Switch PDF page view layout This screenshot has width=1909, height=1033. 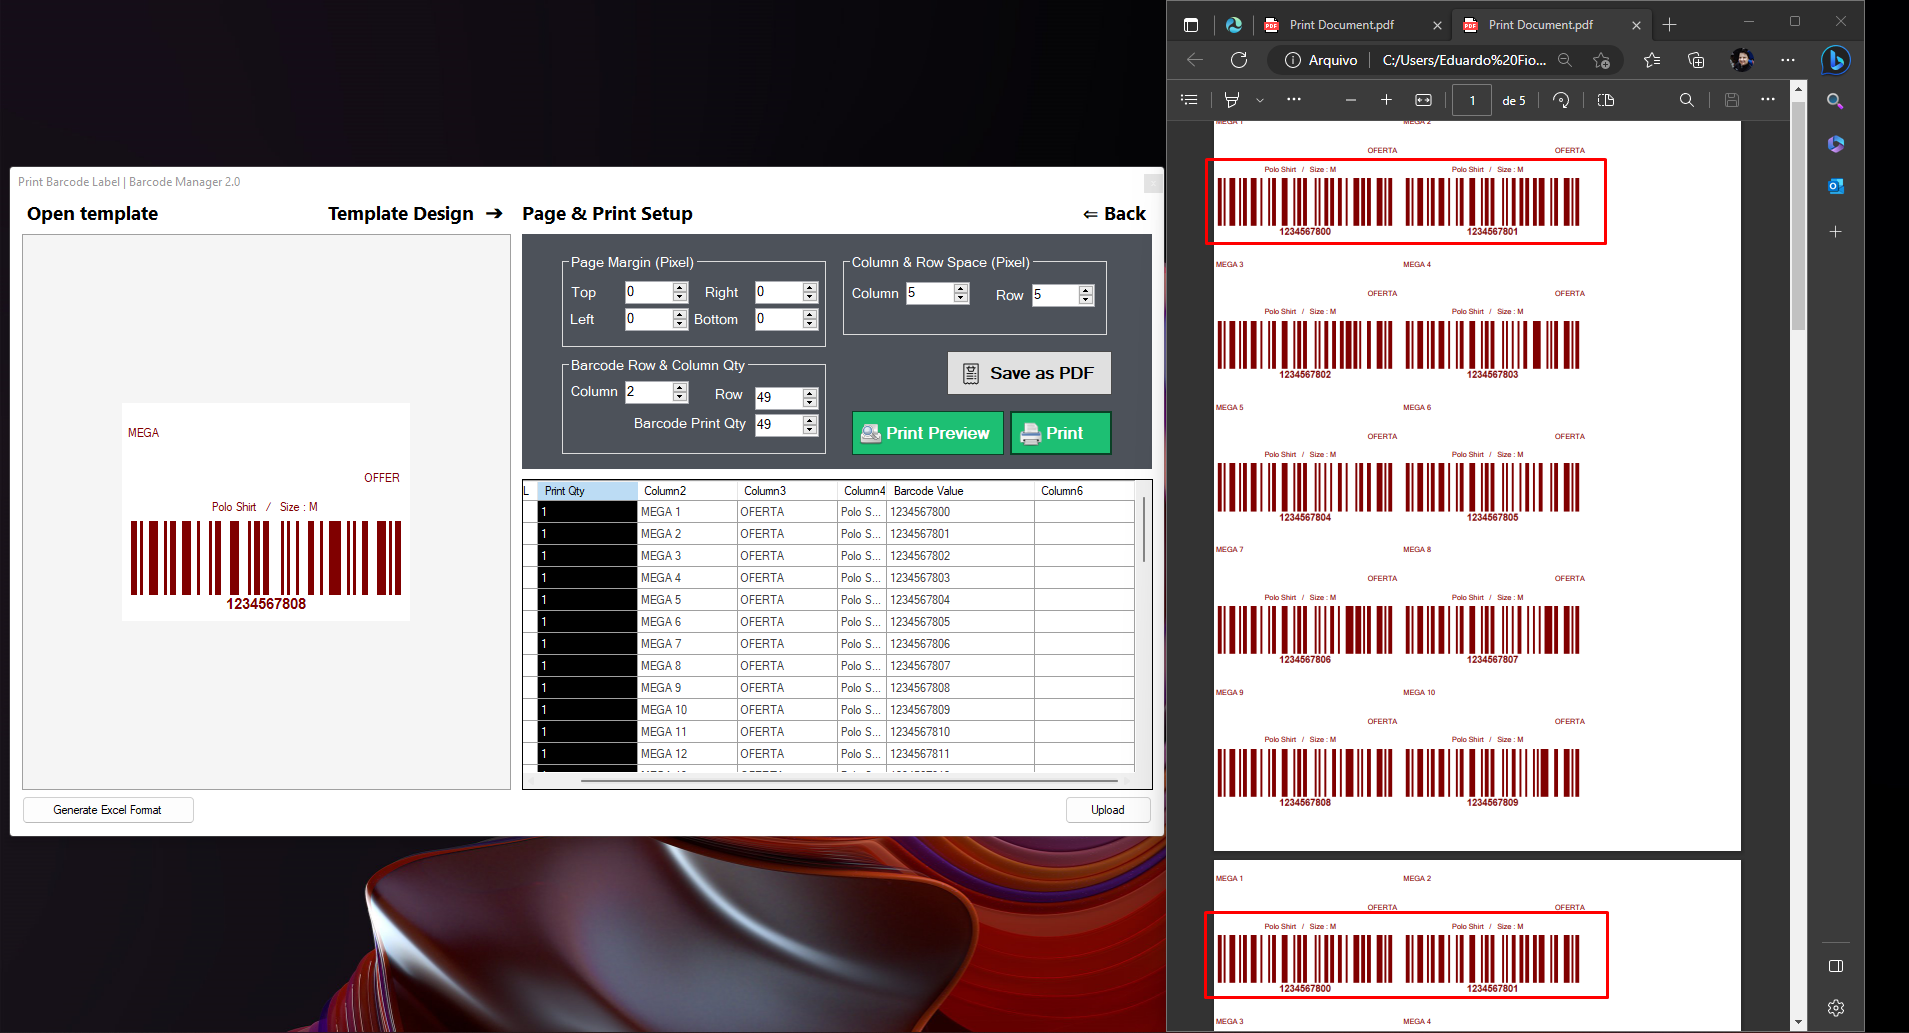click(1606, 100)
